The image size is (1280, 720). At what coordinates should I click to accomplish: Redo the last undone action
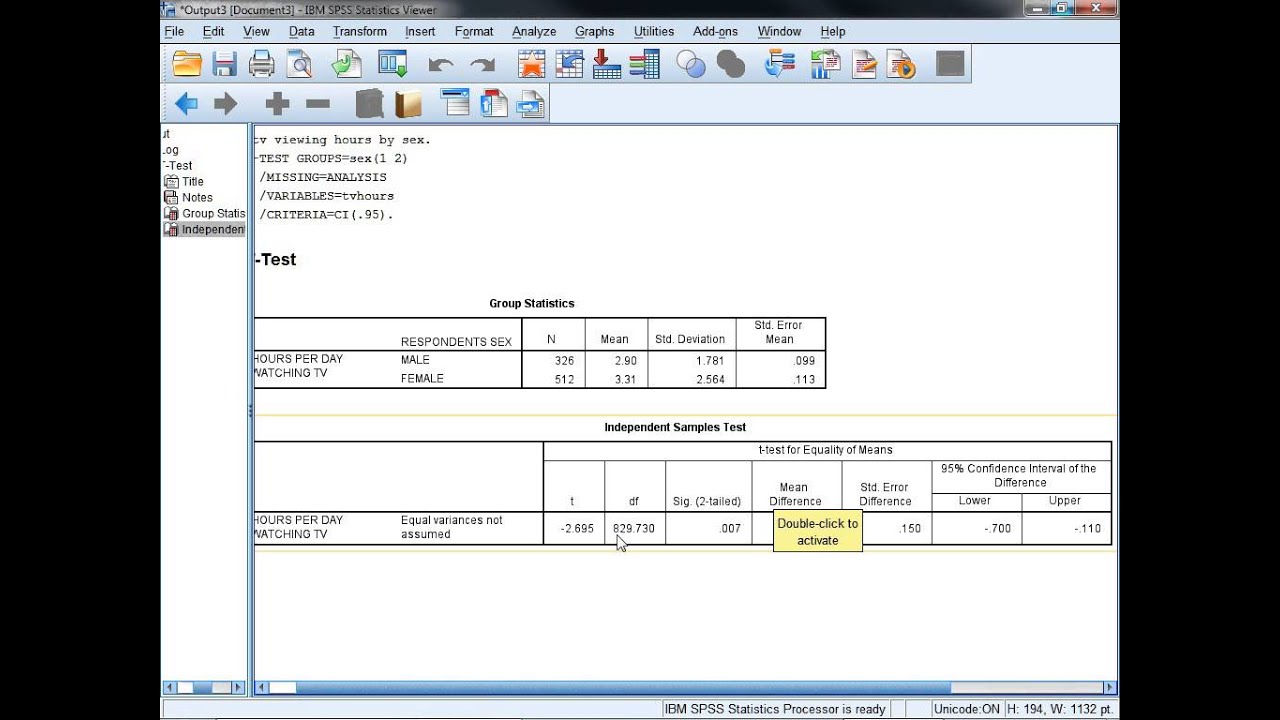pyautogui.click(x=483, y=66)
